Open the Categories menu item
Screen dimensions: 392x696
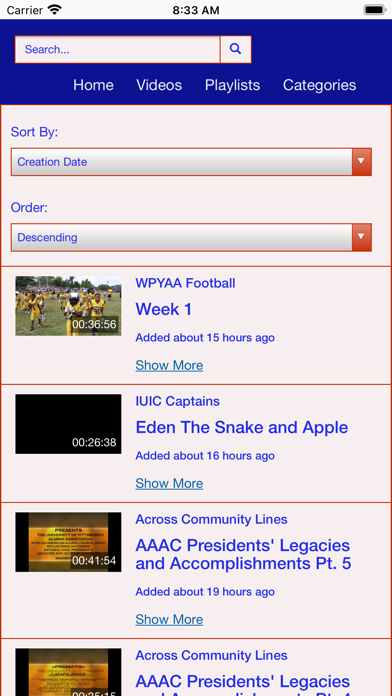click(x=320, y=85)
